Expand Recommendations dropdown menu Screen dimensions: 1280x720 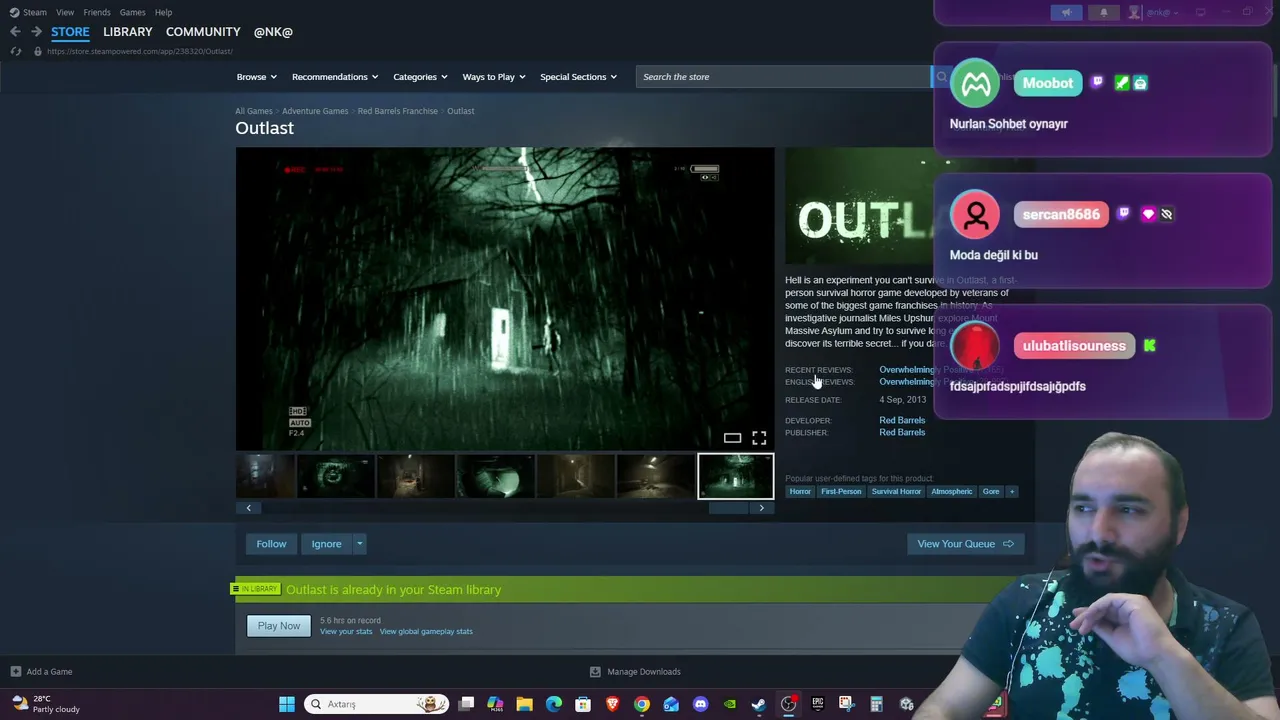pyautogui.click(x=335, y=77)
